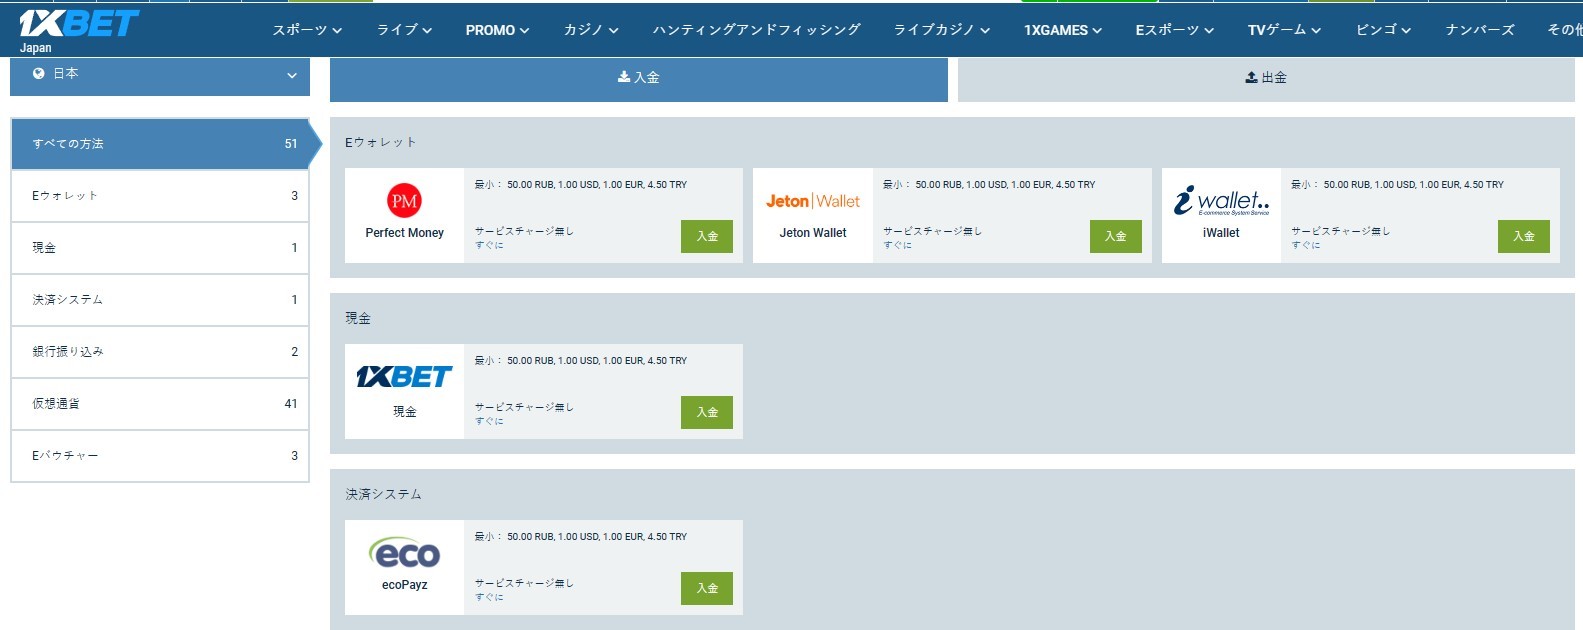Expand the 1XGAMES menu
Viewport: 1583px width, 630px height.
coord(1063,30)
